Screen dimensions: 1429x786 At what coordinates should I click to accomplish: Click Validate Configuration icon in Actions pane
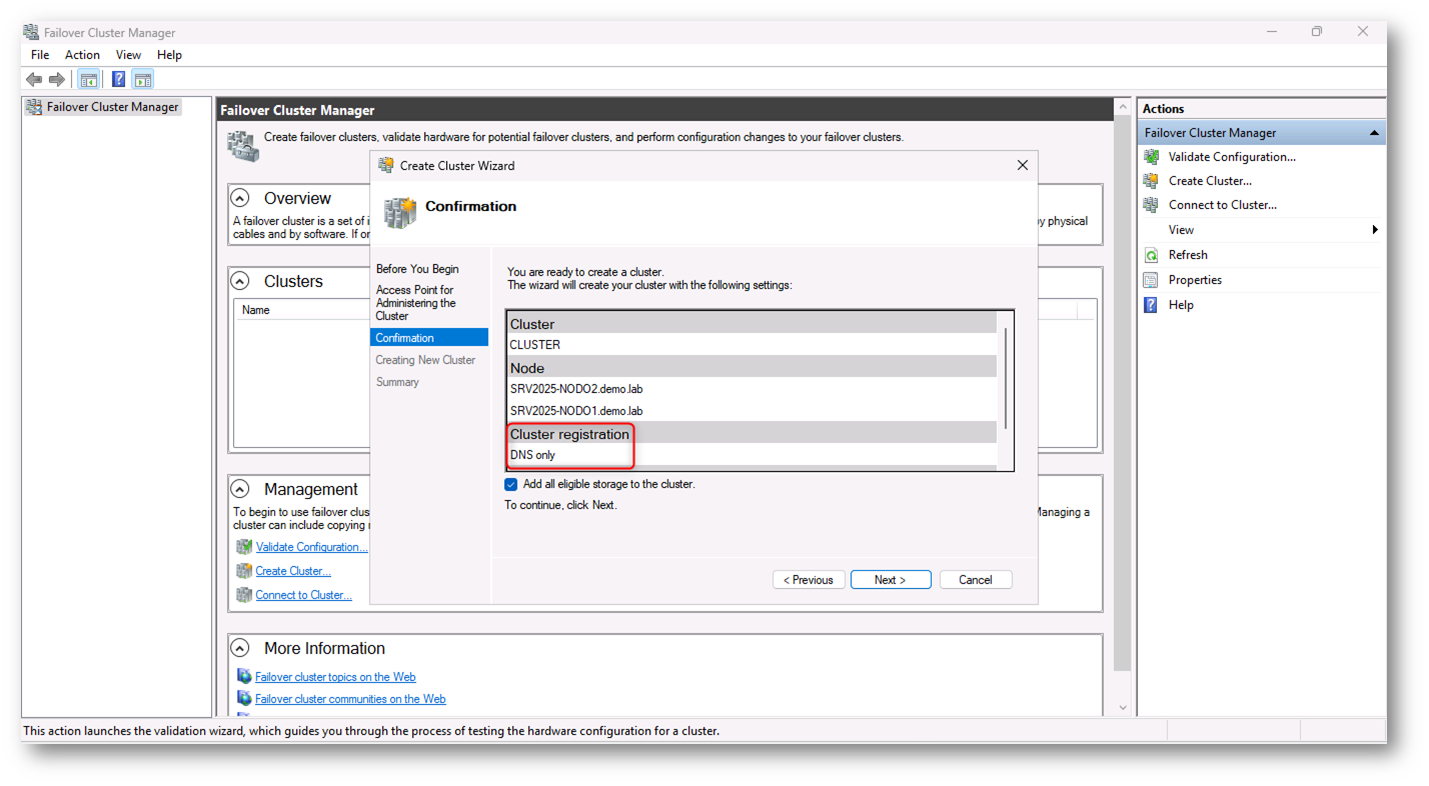1151,157
